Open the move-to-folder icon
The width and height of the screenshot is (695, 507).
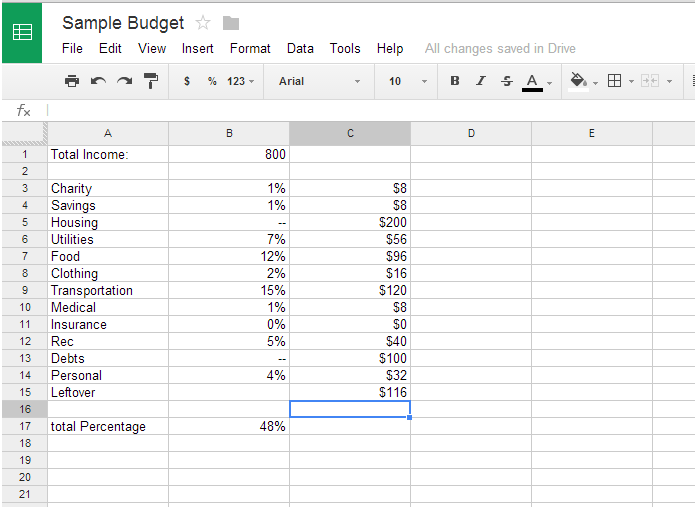(x=231, y=23)
